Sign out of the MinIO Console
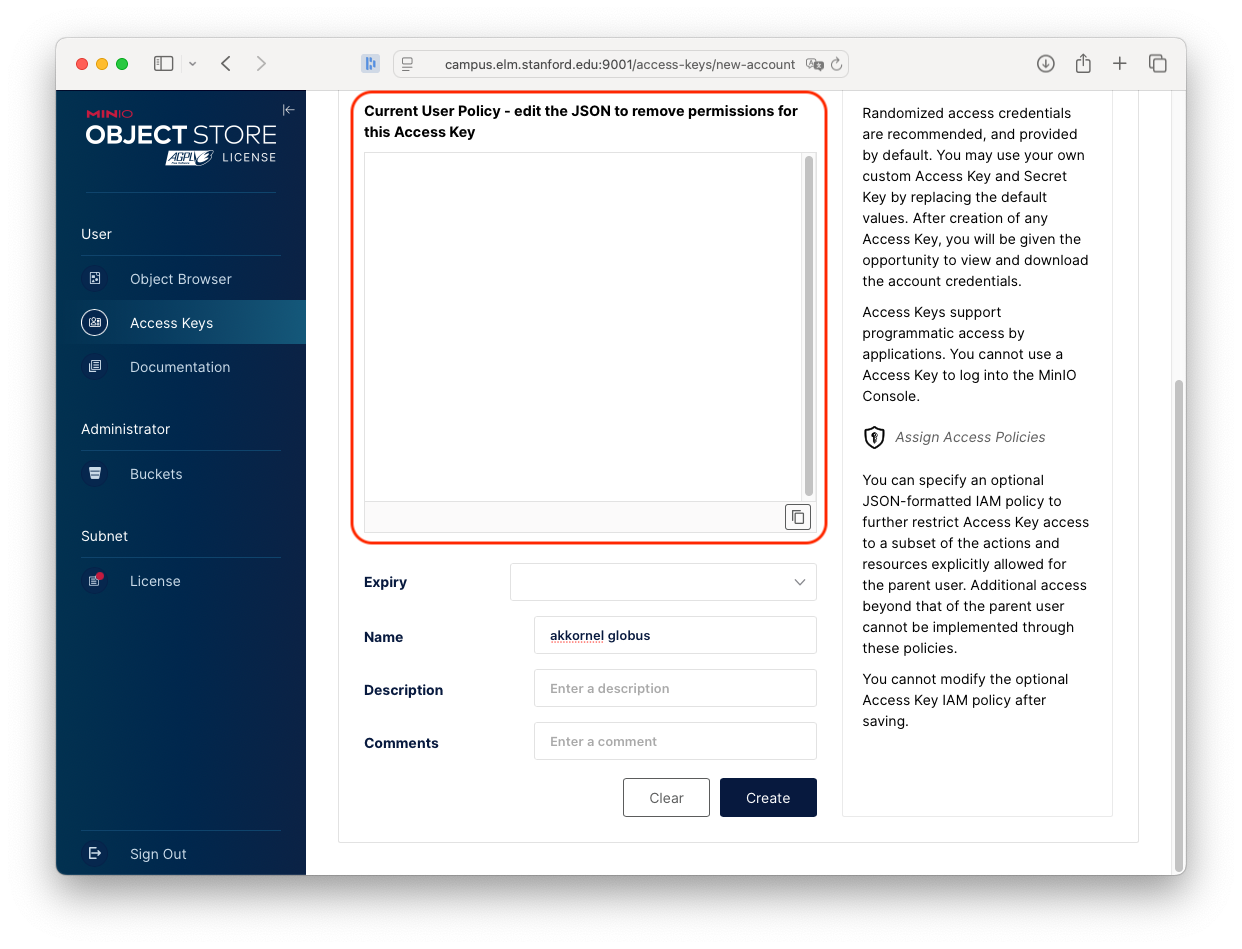 coord(158,853)
